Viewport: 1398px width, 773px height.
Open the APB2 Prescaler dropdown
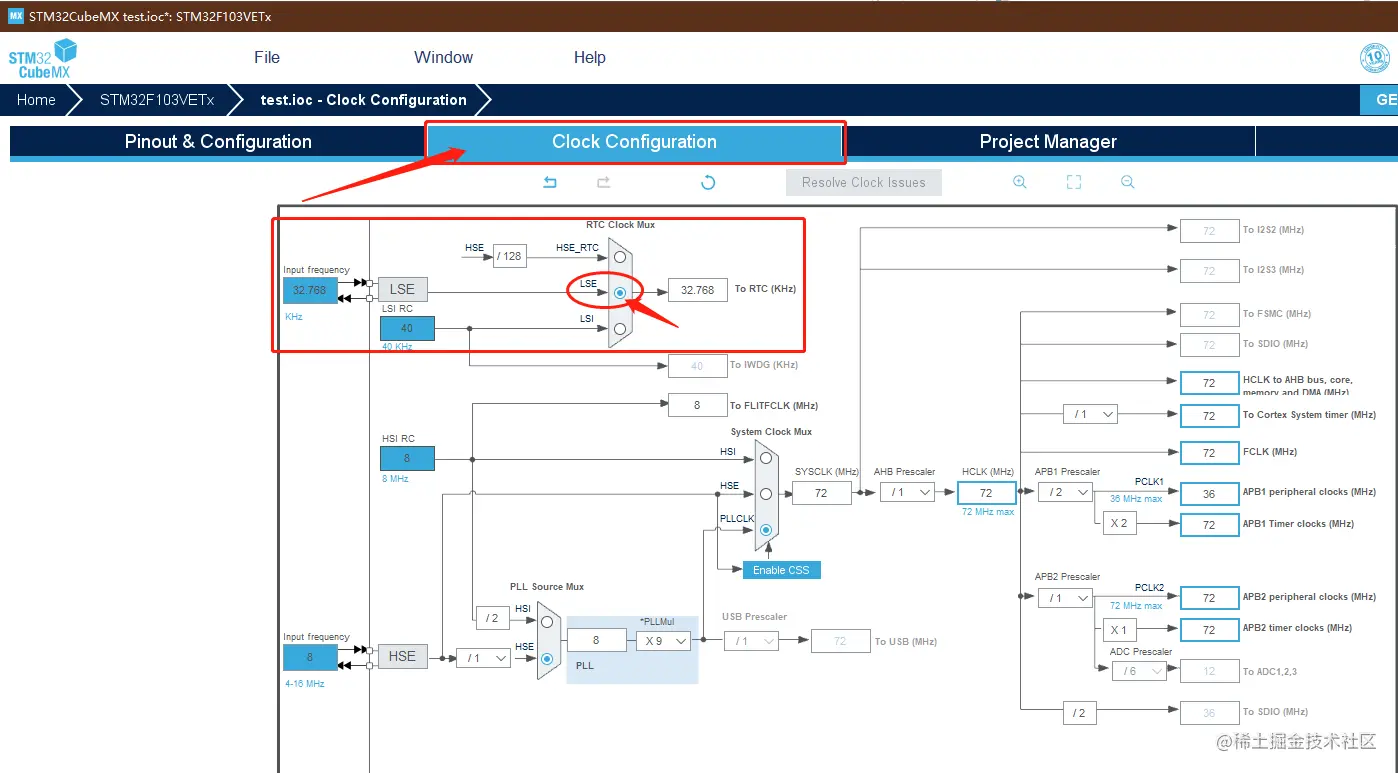[x=1065, y=598]
